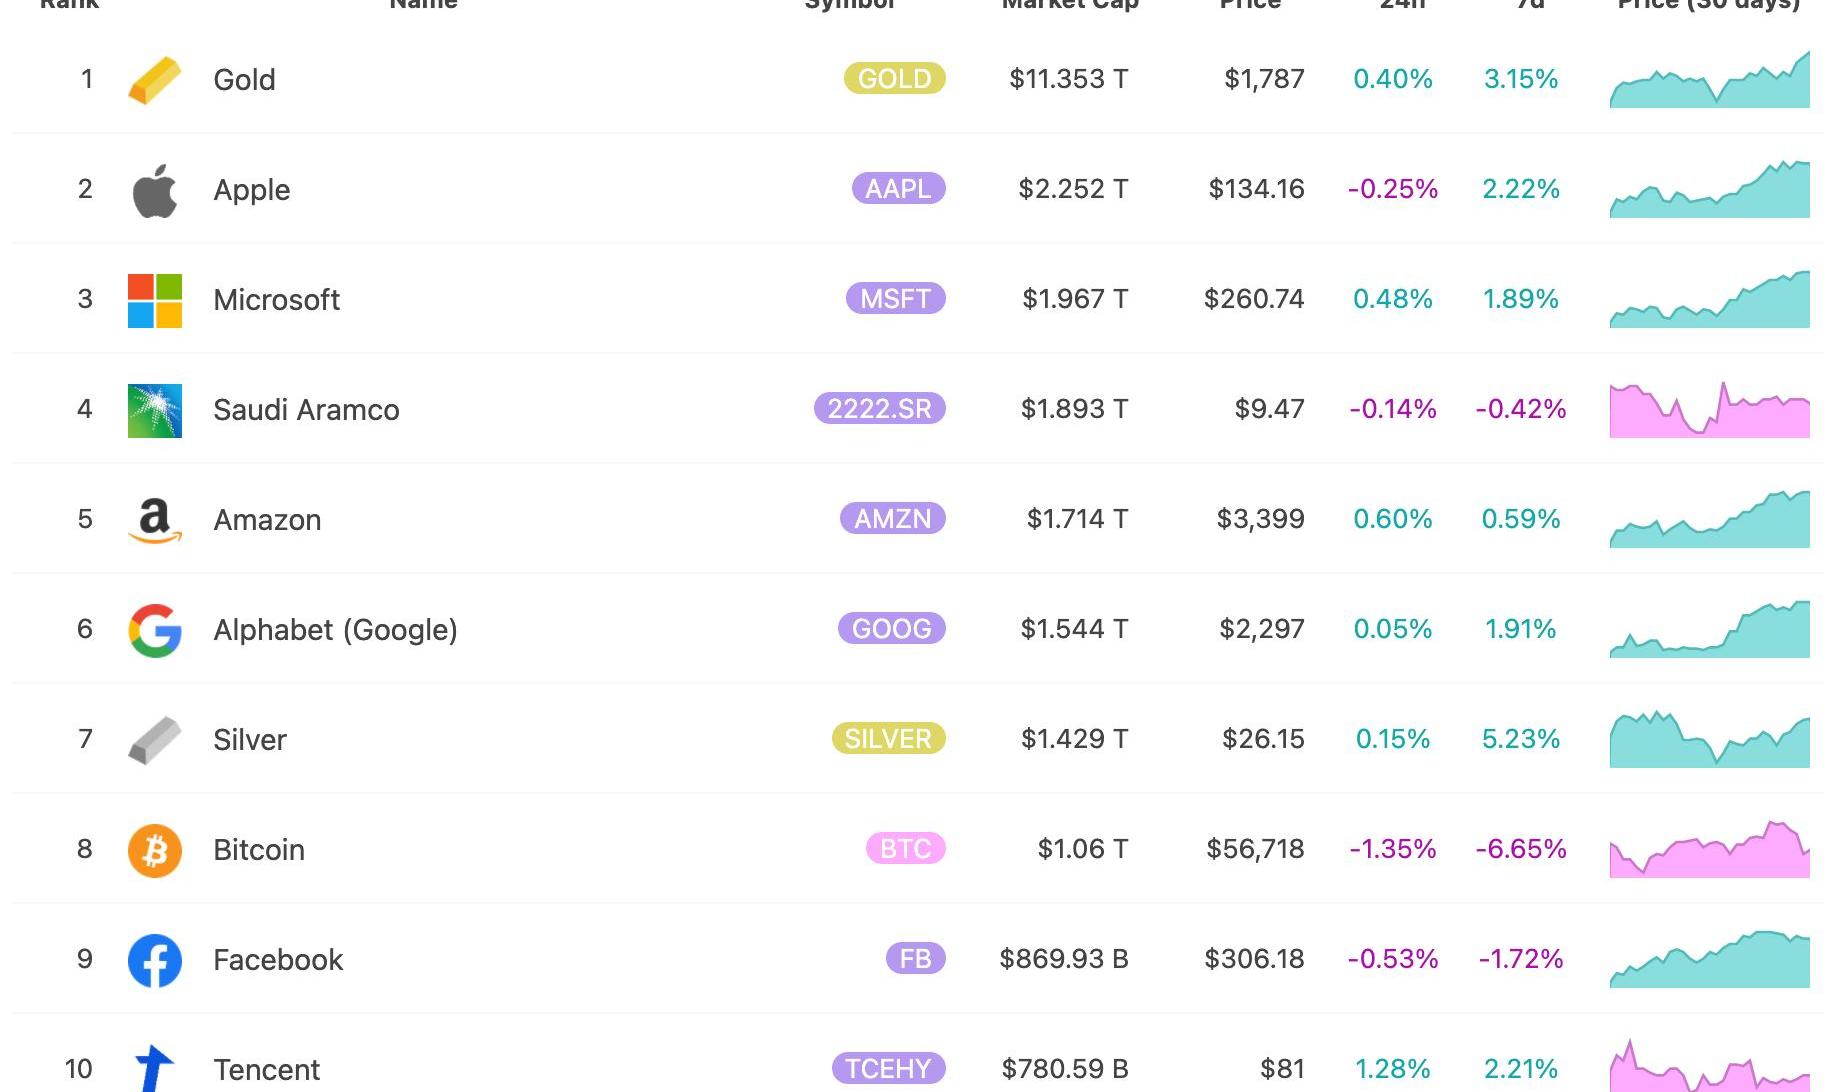
Task: Click the Microsoft logo icon
Action: pos(155,300)
